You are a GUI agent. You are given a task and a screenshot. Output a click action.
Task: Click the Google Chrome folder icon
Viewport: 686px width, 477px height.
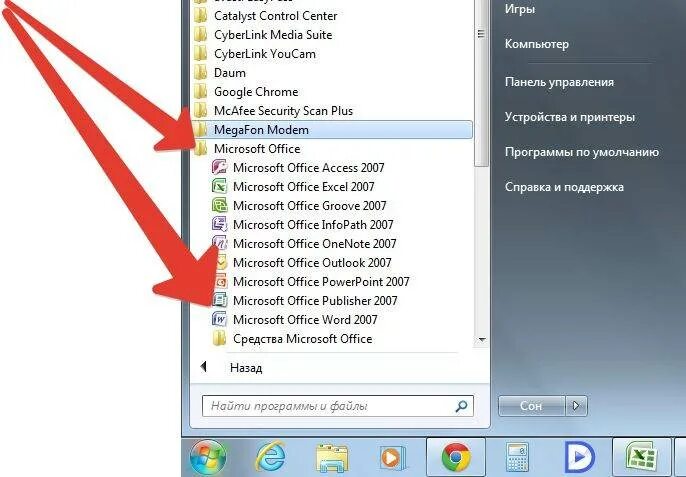tap(200, 91)
